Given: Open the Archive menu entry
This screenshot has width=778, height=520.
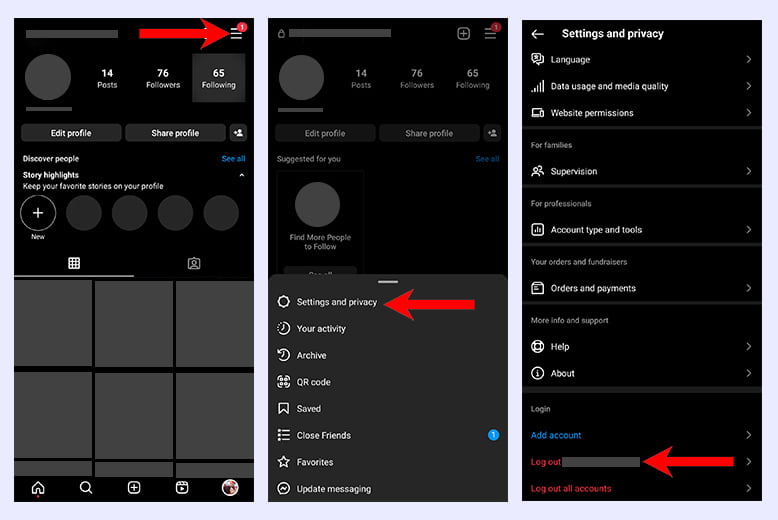Looking at the screenshot, I should pyautogui.click(x=311, y=355).
